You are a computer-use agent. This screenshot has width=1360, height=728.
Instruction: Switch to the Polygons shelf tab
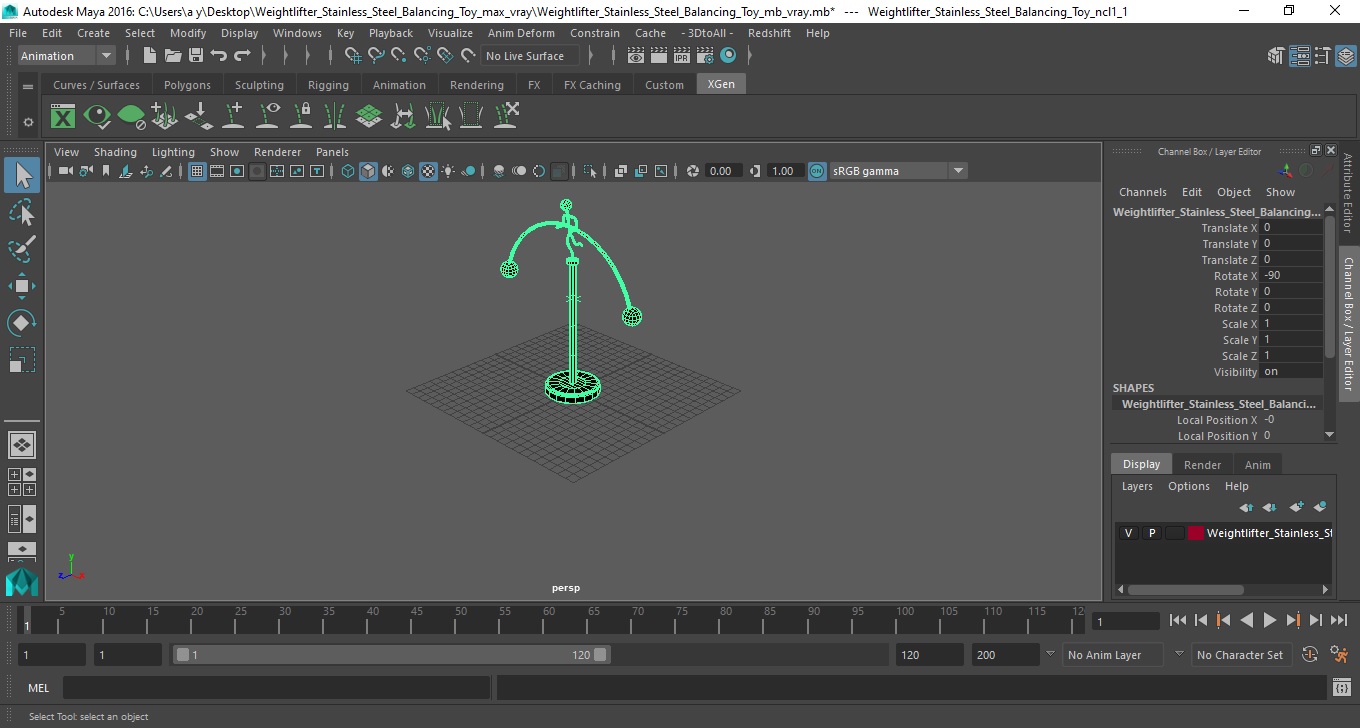187,85
